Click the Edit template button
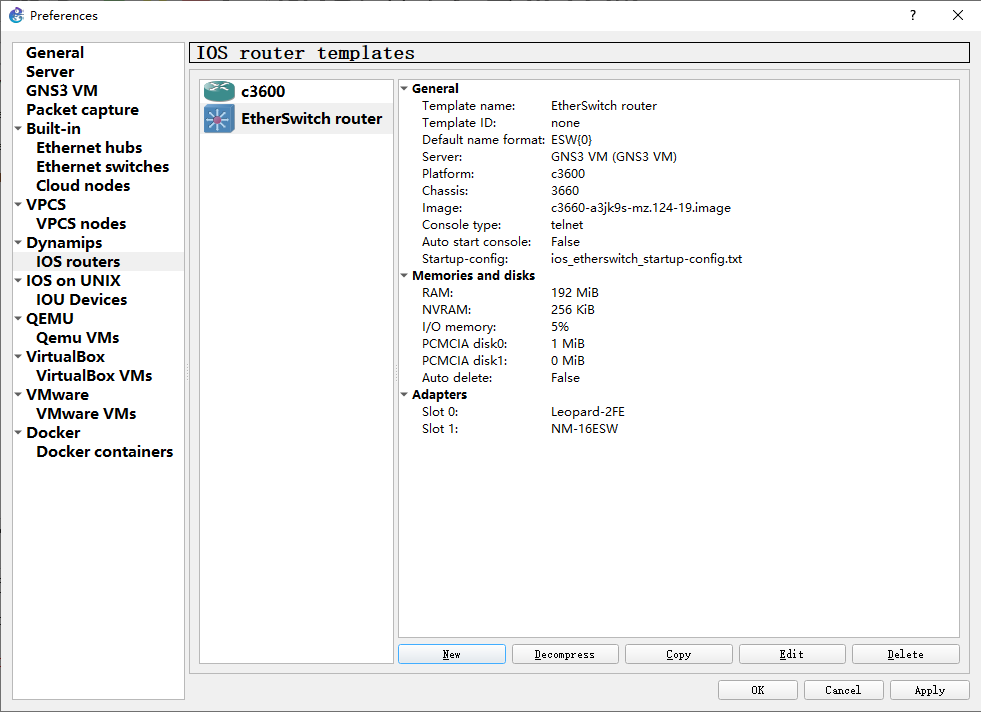 coord(792,654)
